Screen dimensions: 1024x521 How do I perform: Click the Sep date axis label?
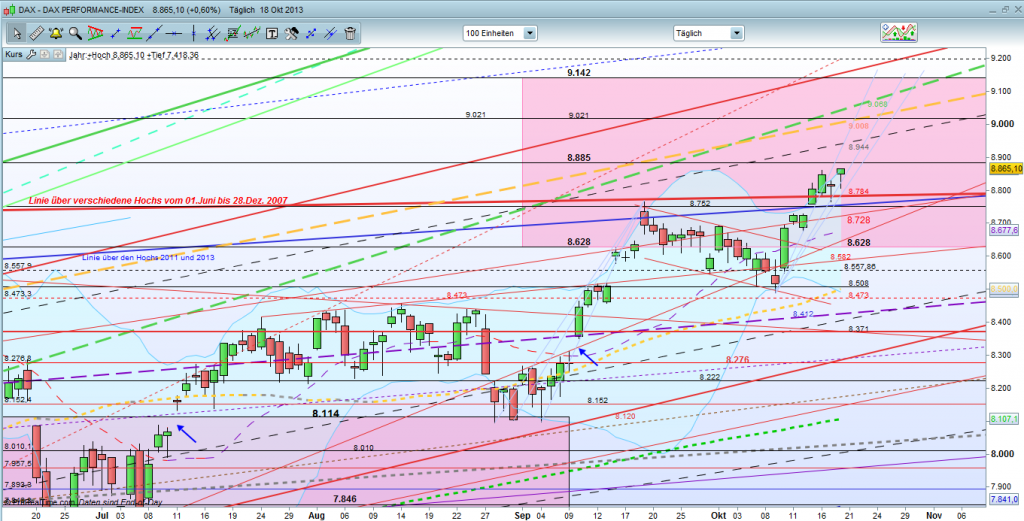tap(522, 514)
